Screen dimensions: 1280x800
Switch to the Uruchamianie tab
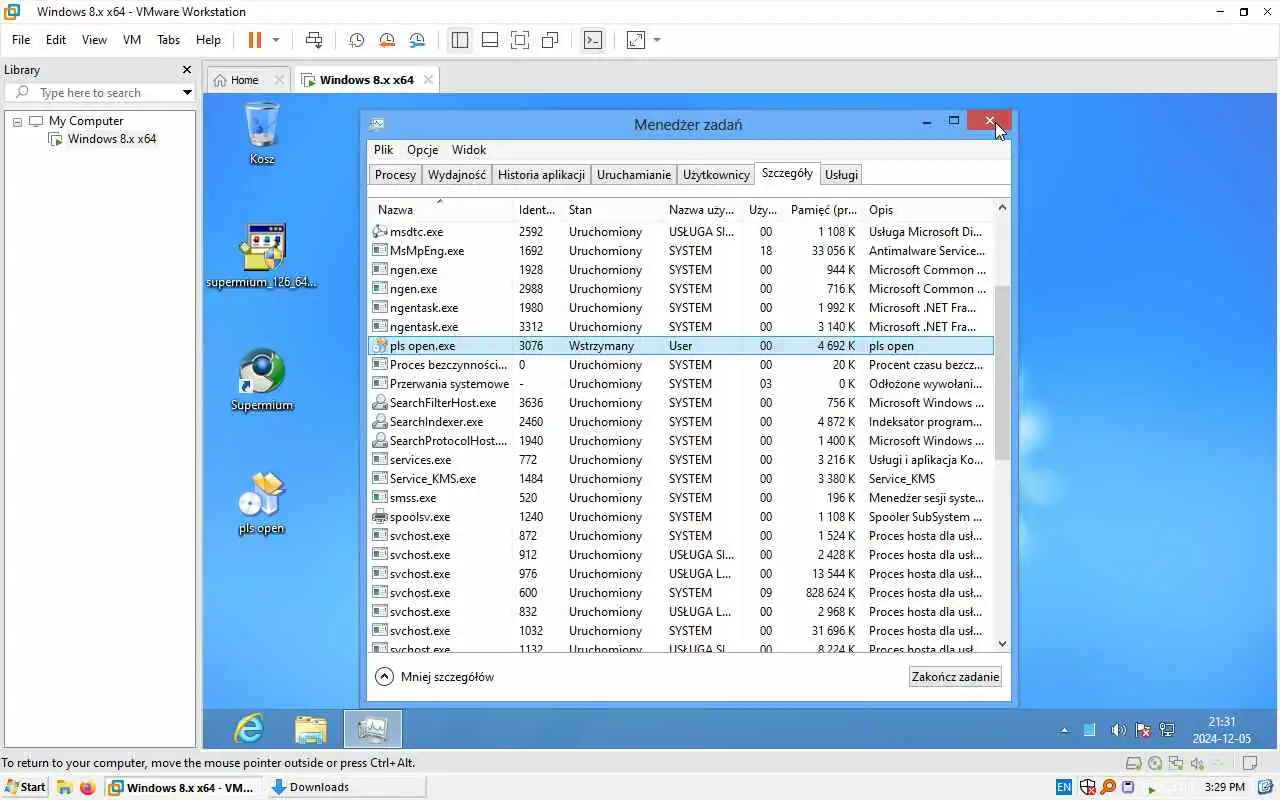pos(634,174)
